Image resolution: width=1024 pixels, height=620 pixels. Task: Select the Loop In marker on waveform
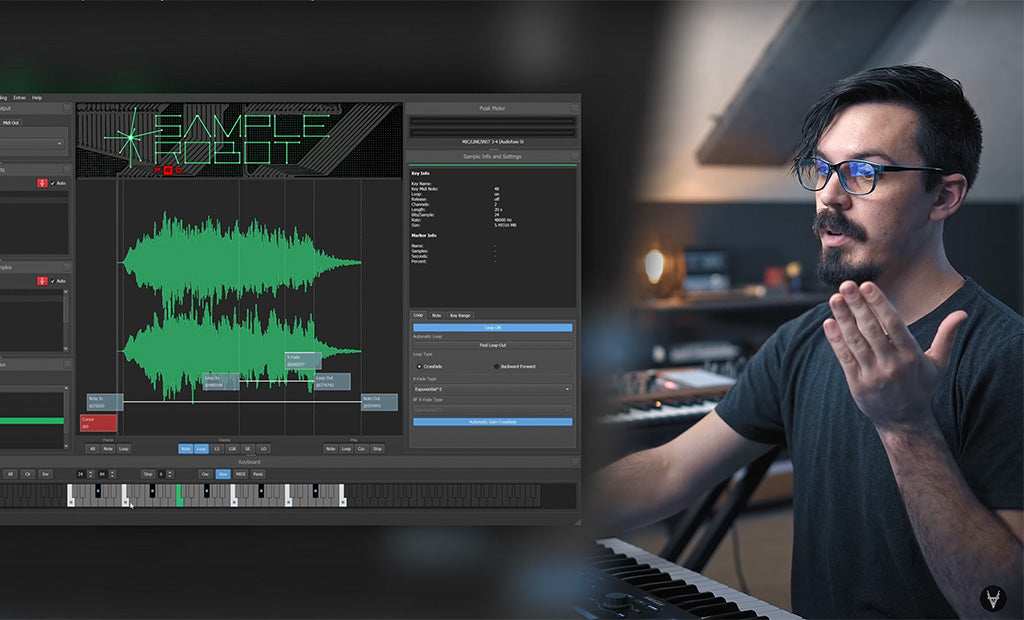tap(219, 381)
